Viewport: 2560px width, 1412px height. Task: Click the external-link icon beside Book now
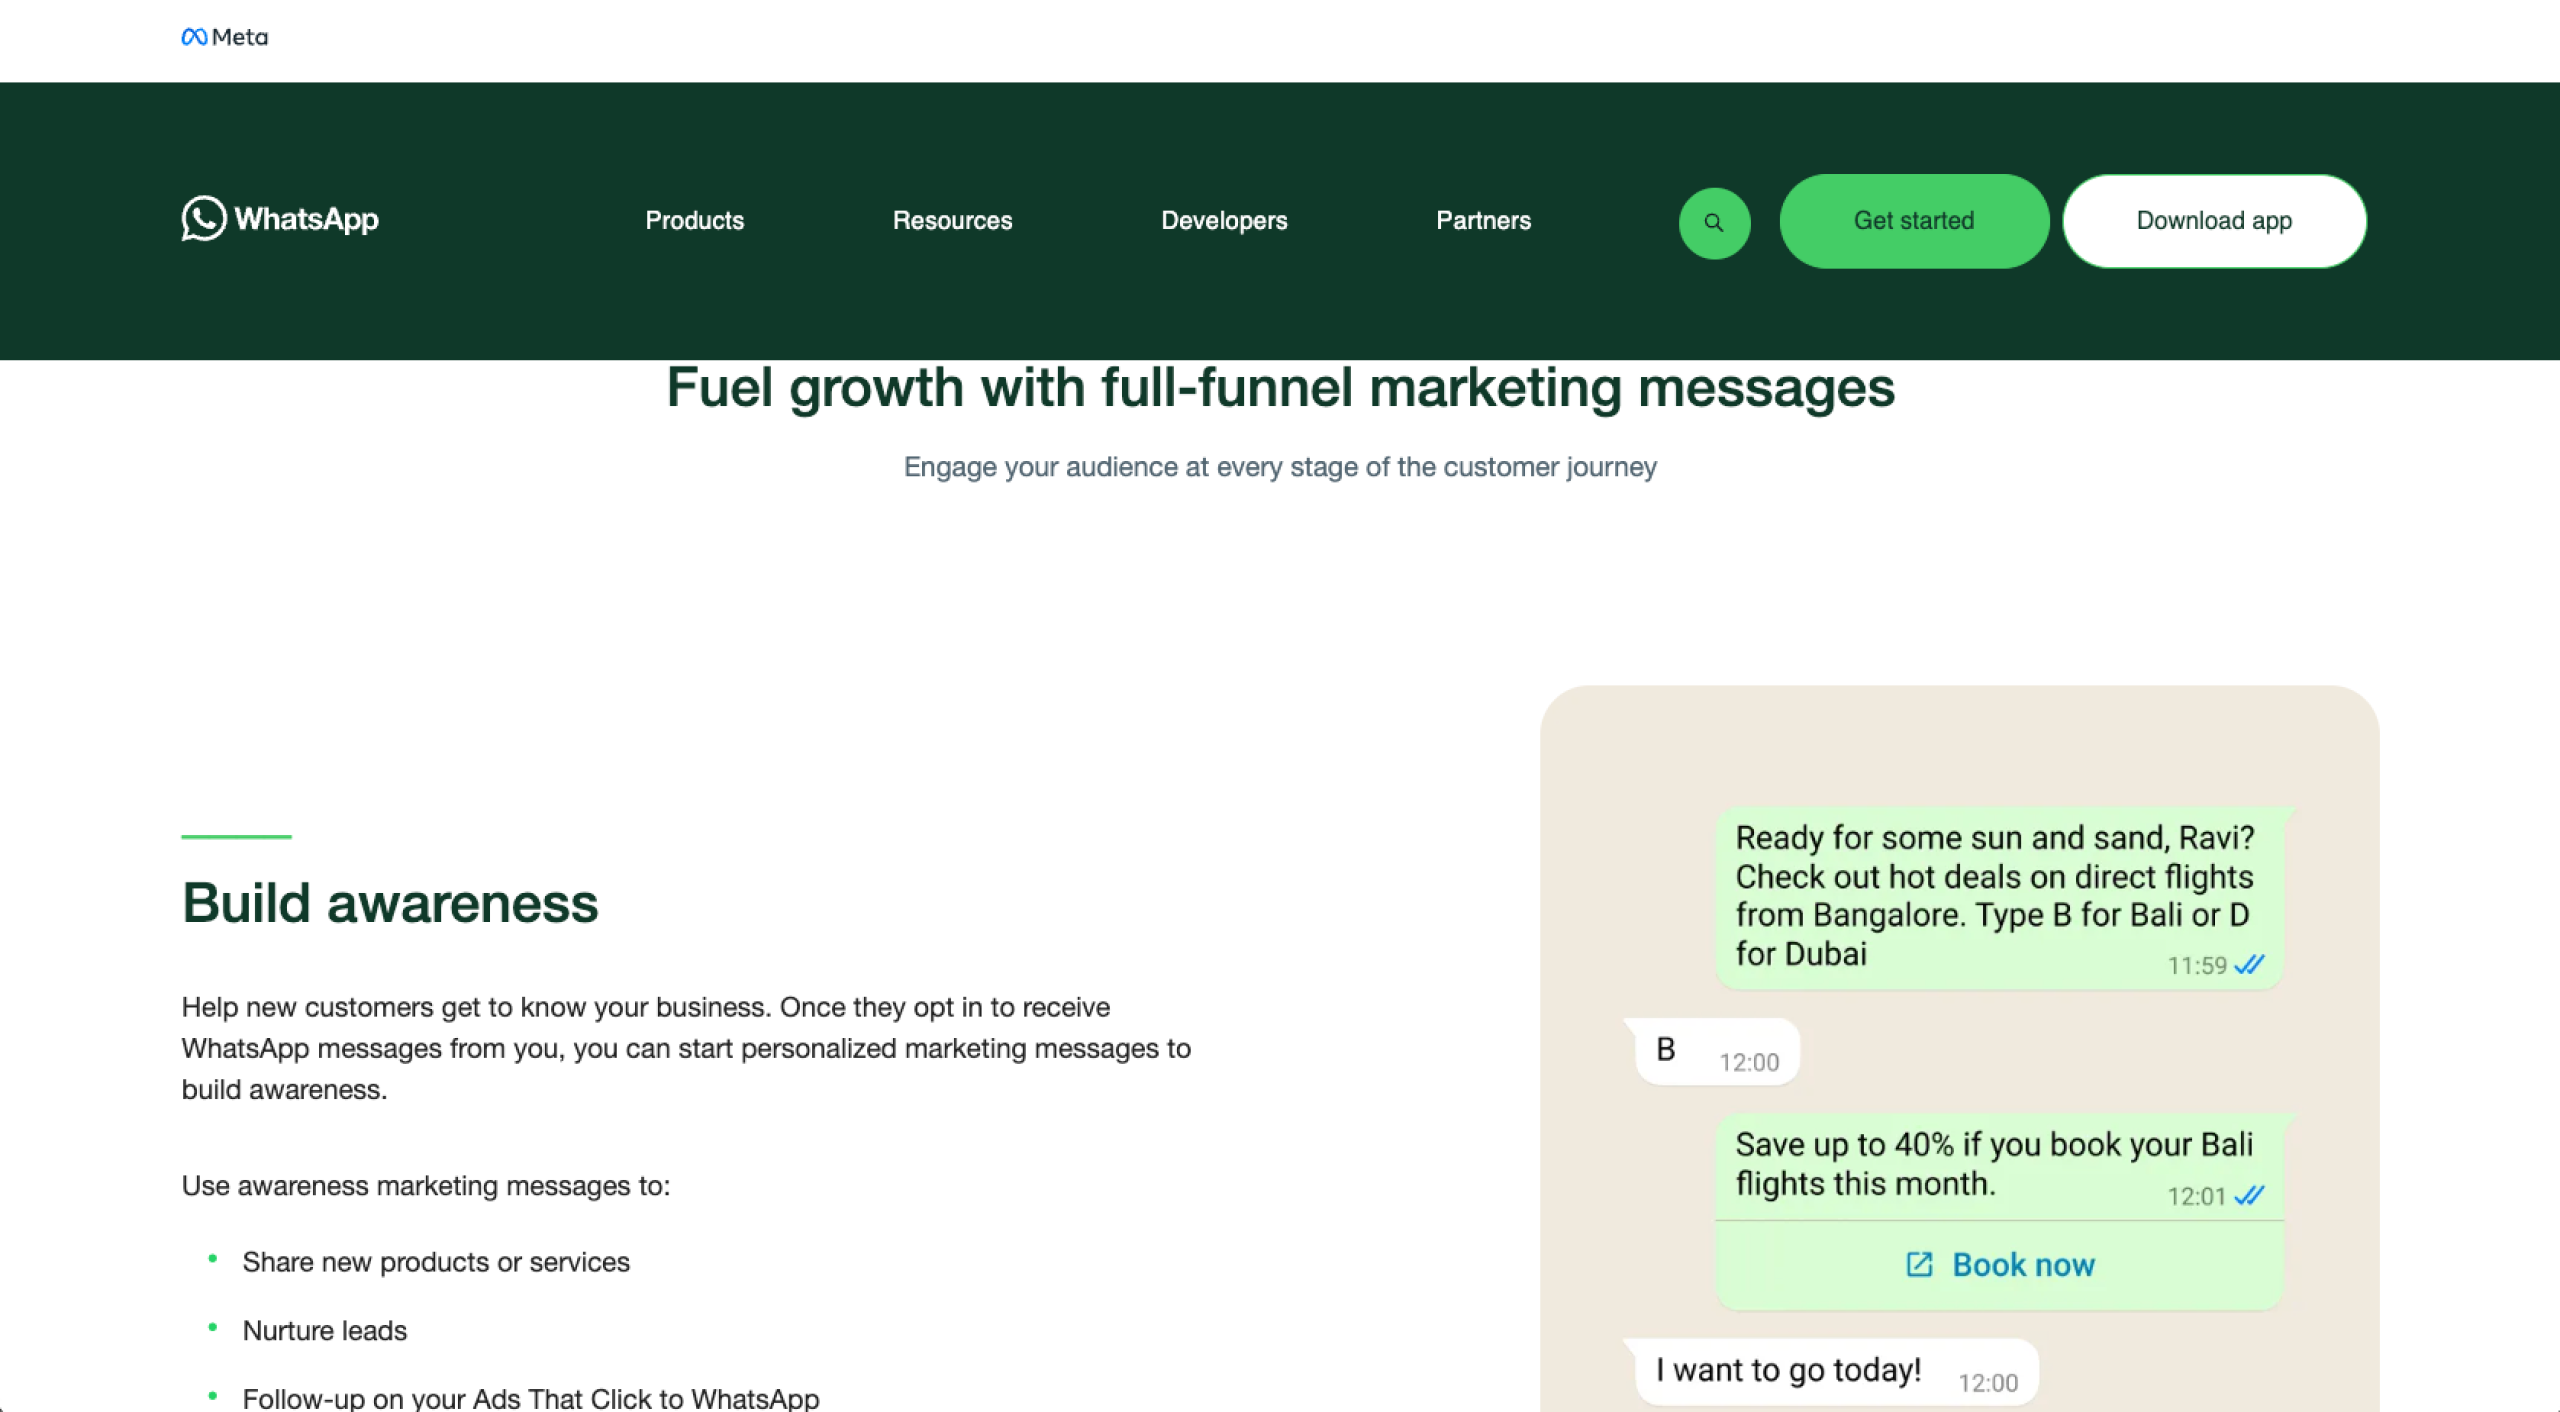[x=1917, y=1264]
